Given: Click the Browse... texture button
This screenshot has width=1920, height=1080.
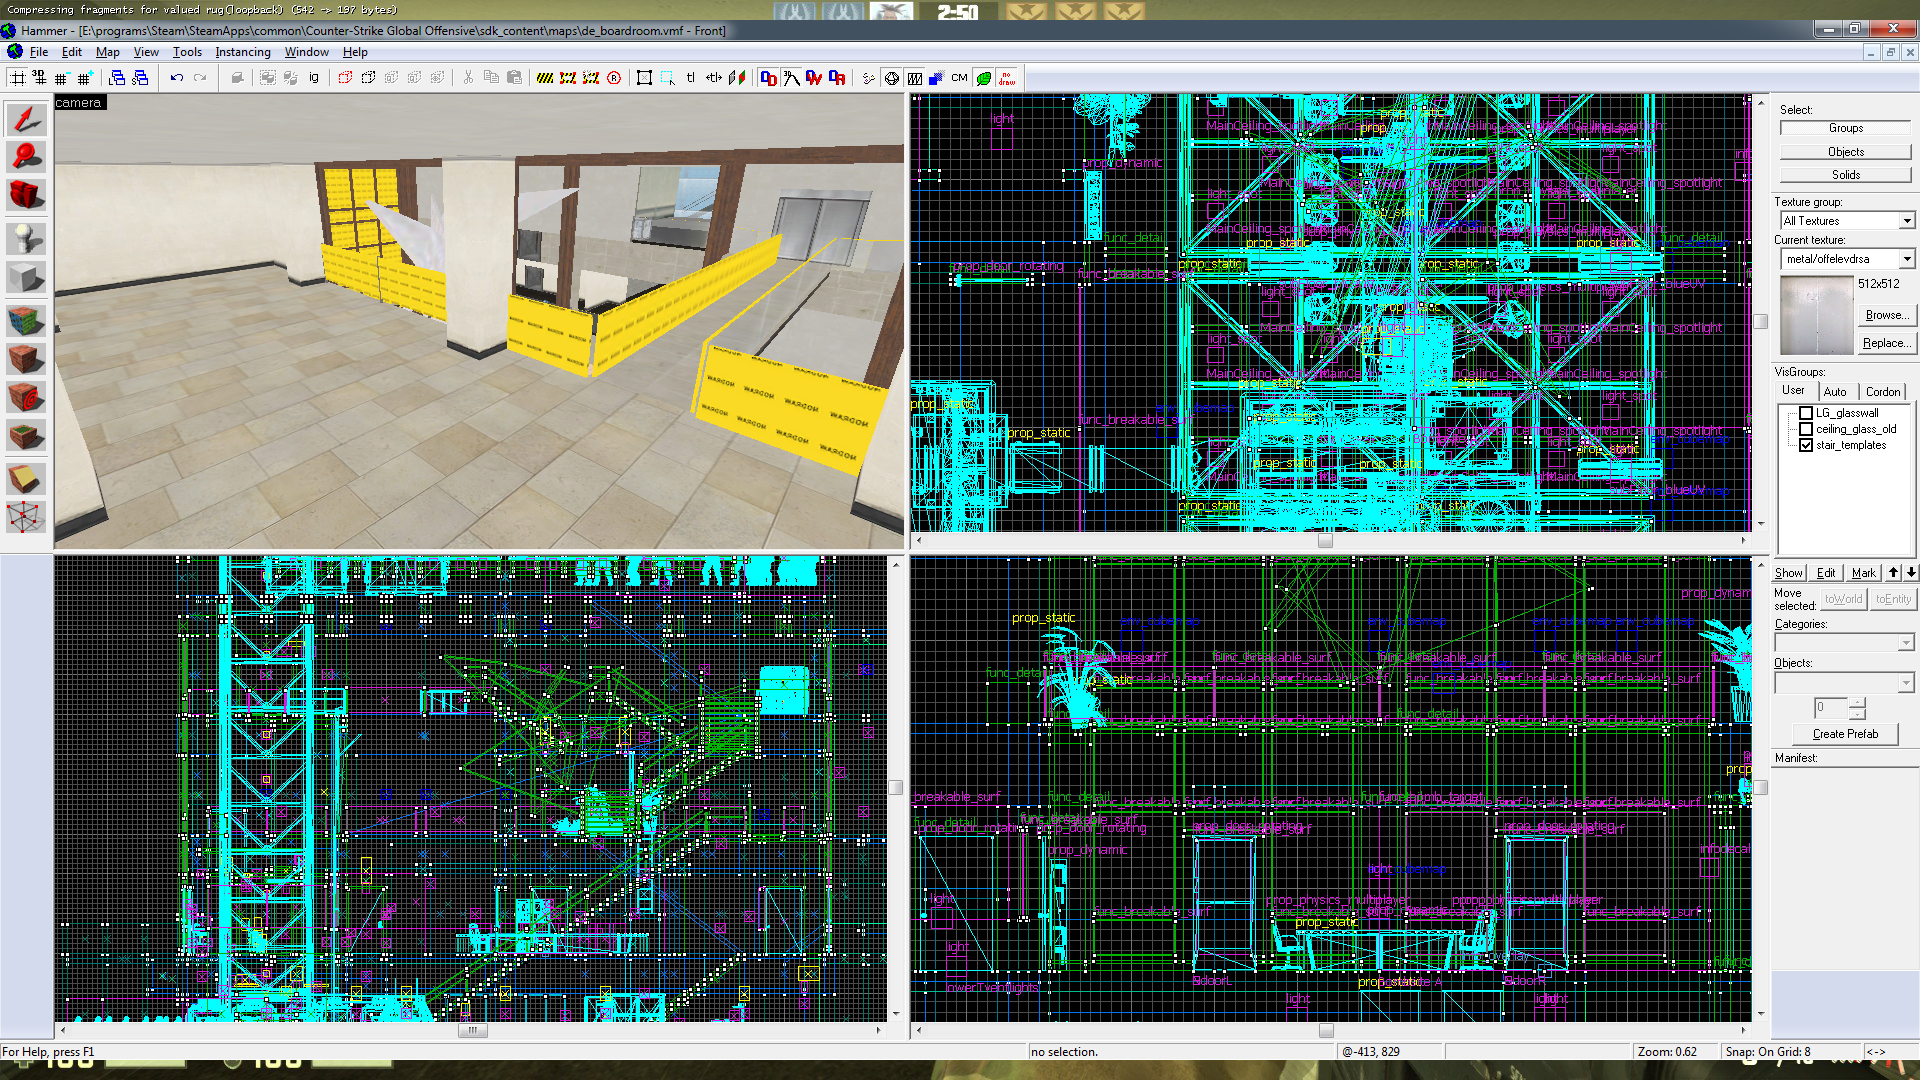Looking at the screenshot, I should (1886, 315).
